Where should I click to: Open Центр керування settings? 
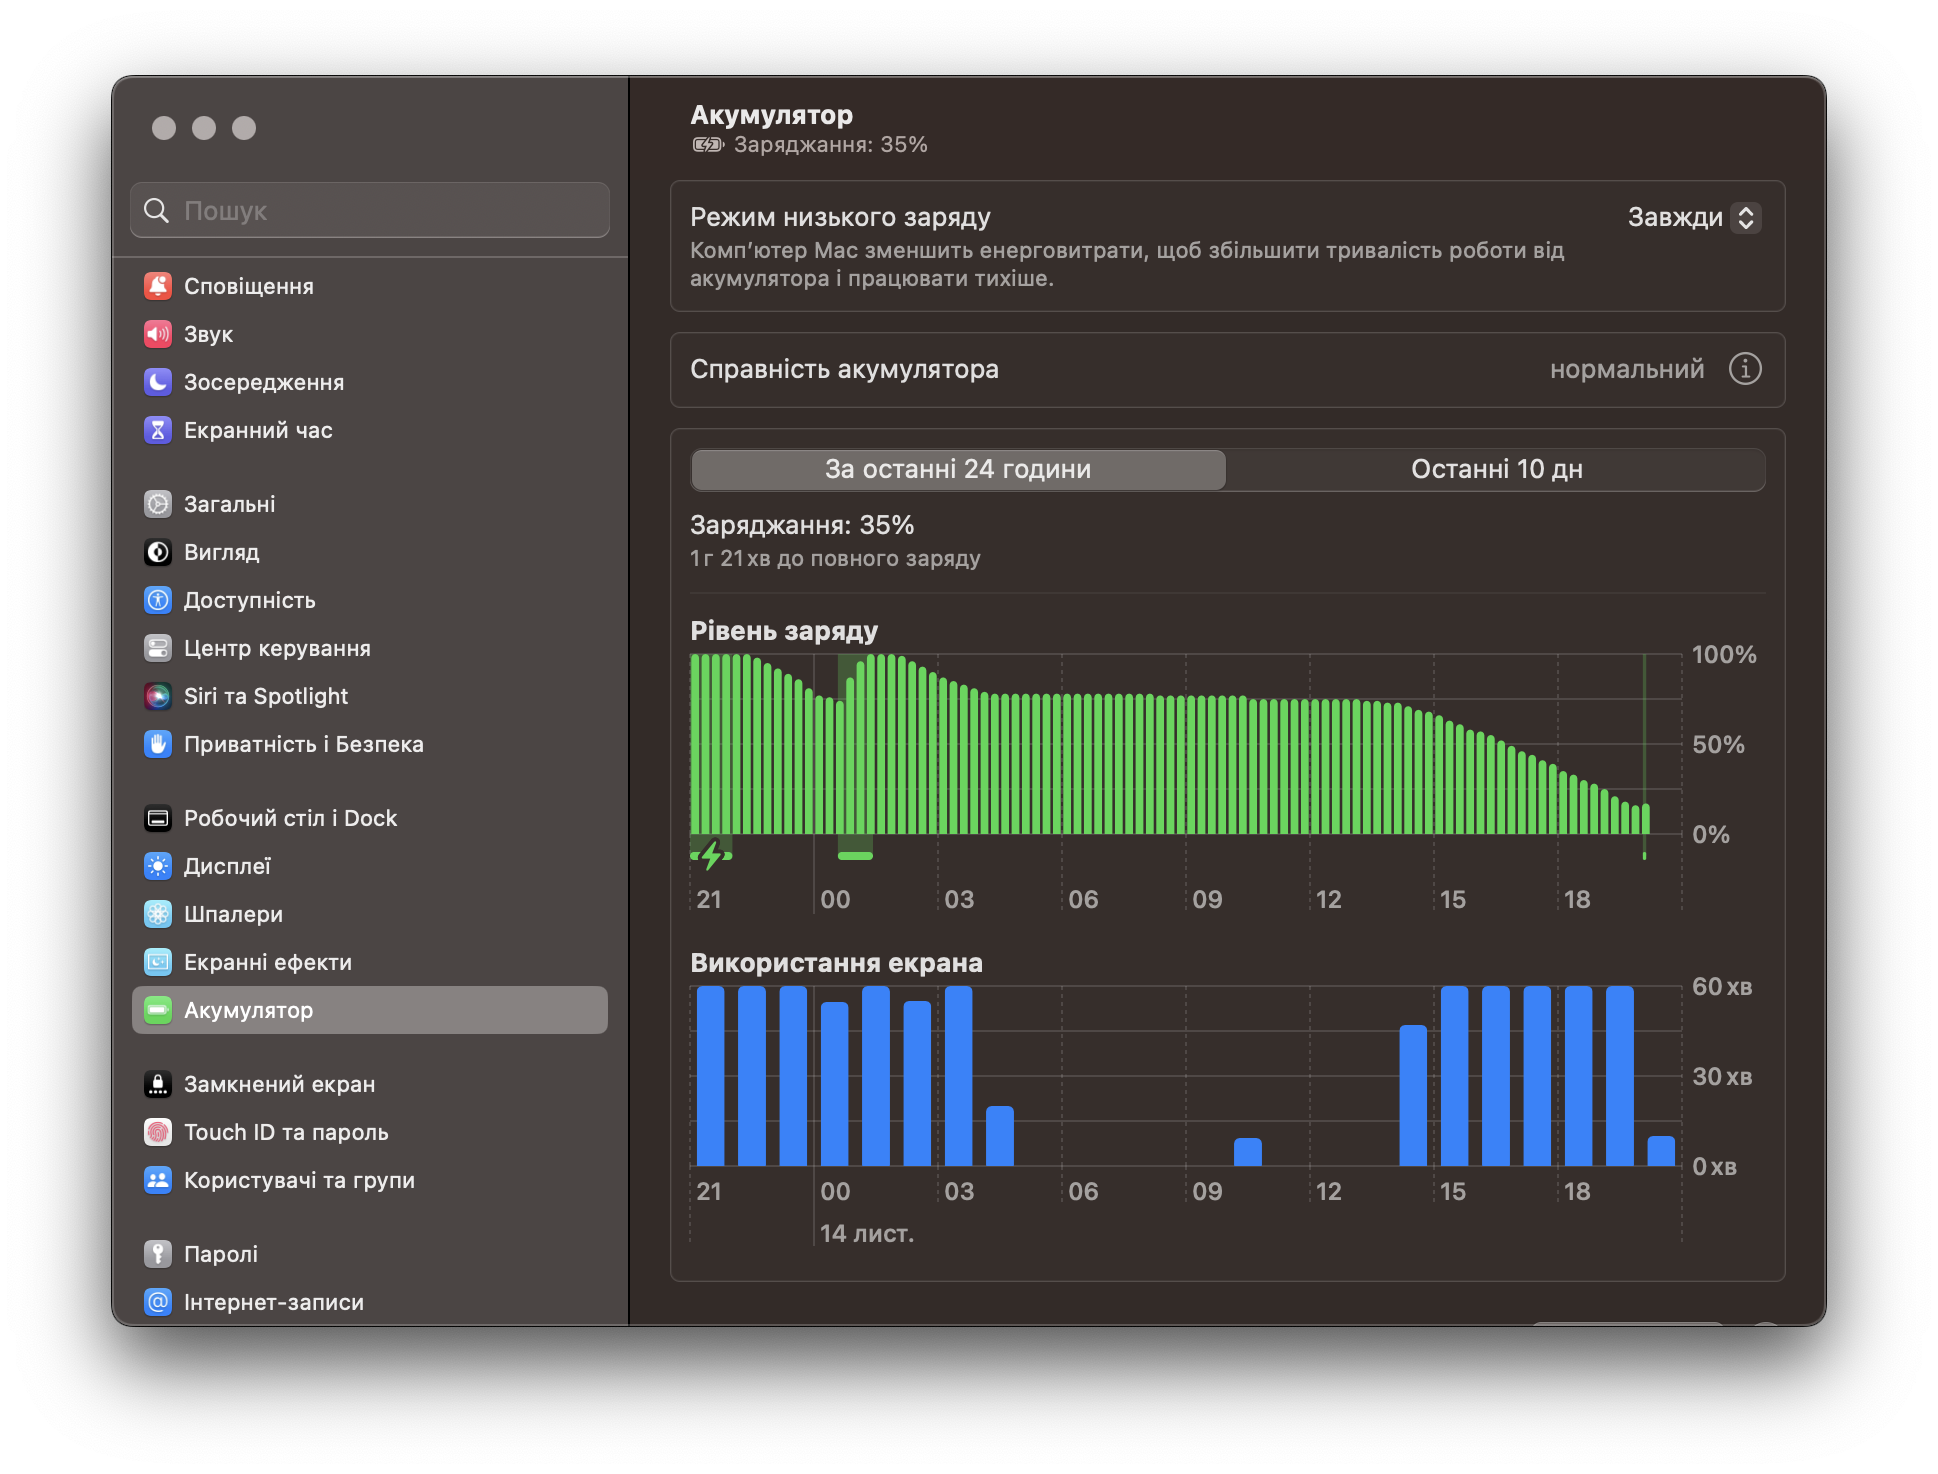(x=276, y=648)
